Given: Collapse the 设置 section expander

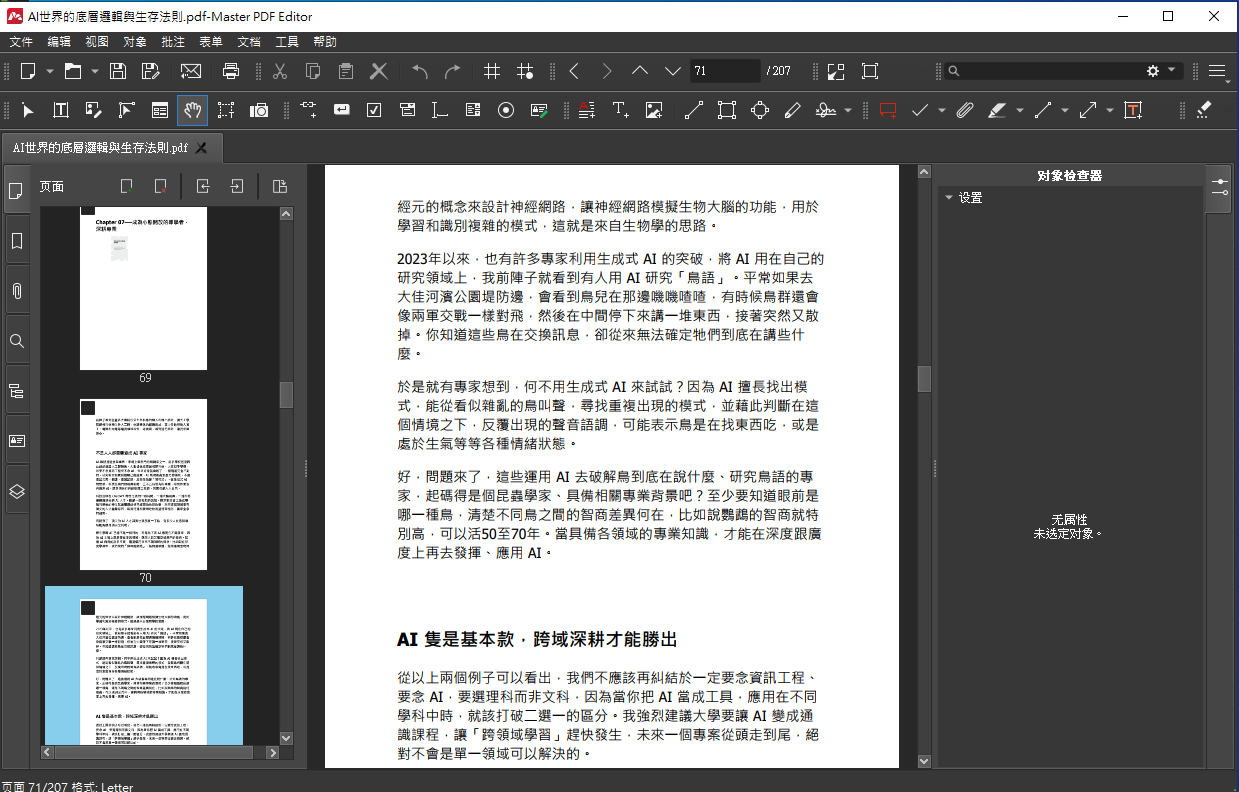Looking at the screenshot, I should tap(948, 197).
